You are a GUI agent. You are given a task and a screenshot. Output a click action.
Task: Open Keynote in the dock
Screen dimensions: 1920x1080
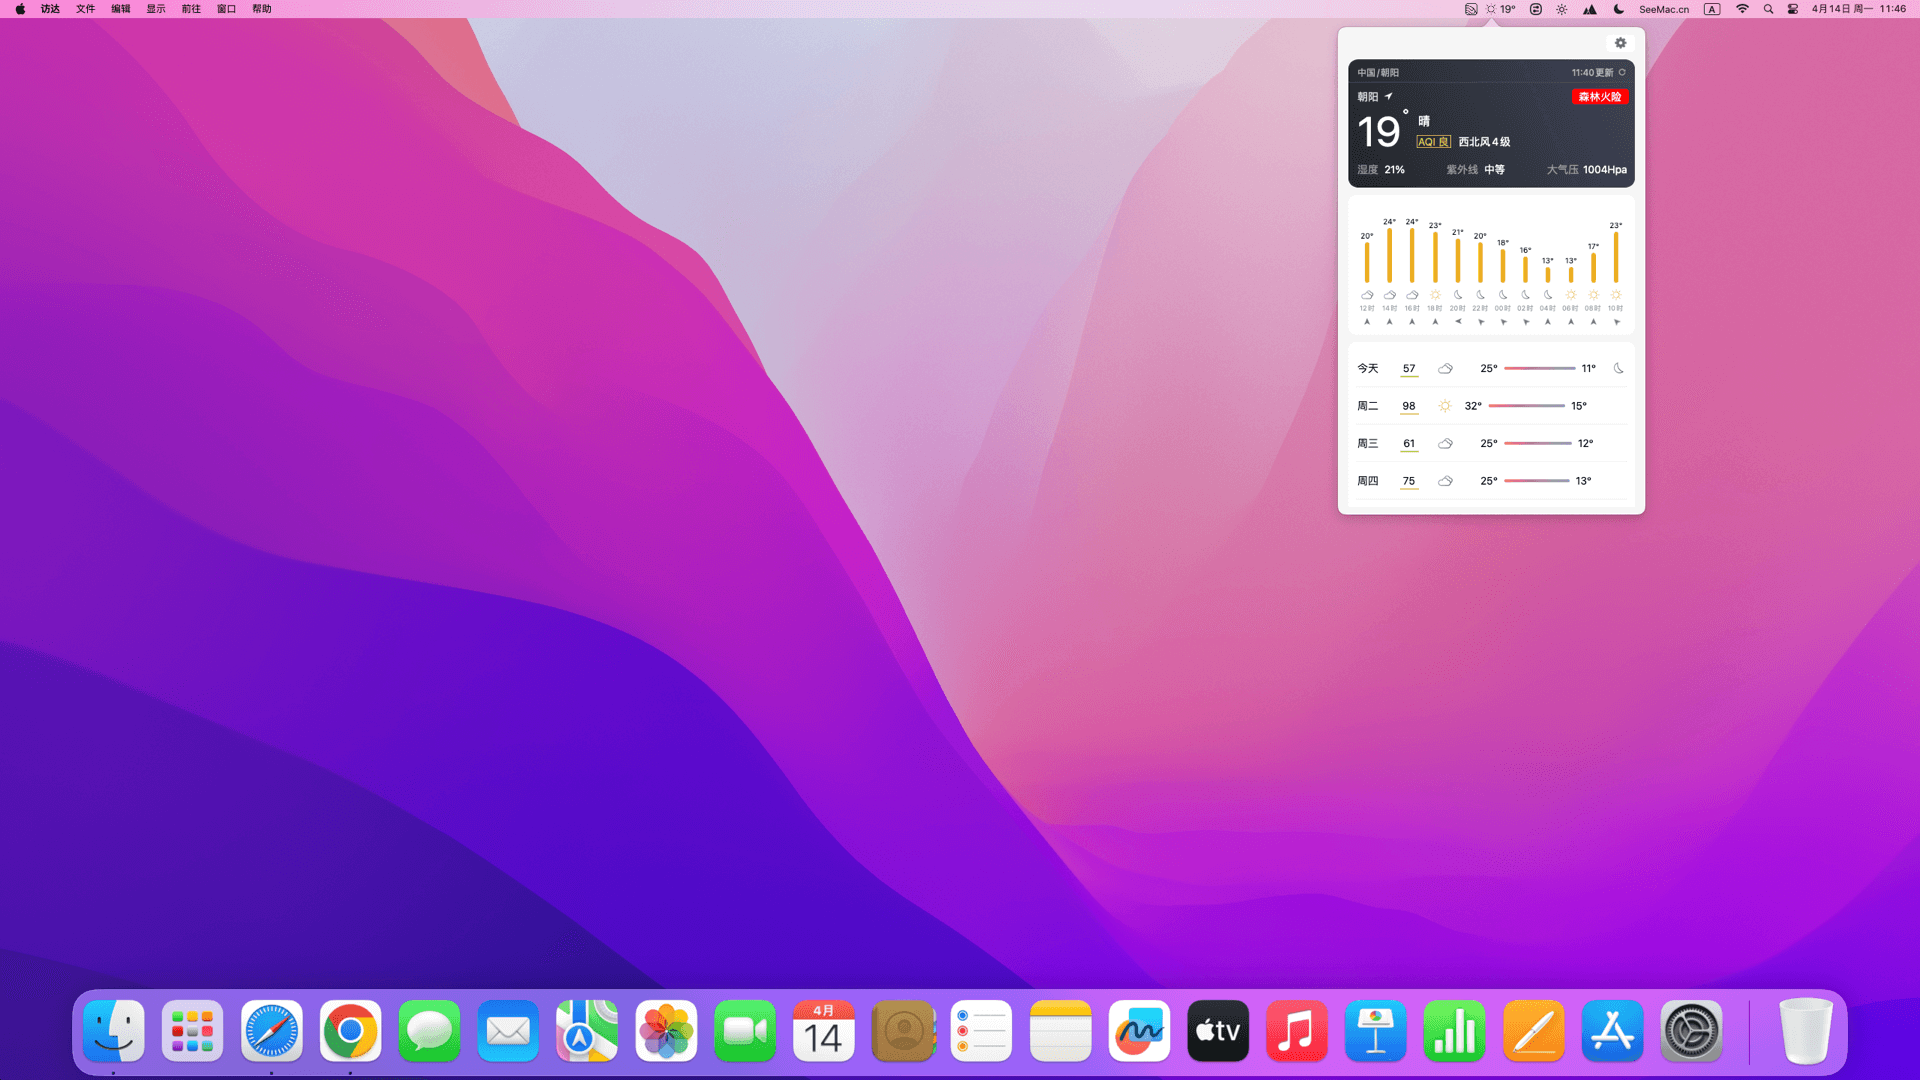(1375, 1031)
